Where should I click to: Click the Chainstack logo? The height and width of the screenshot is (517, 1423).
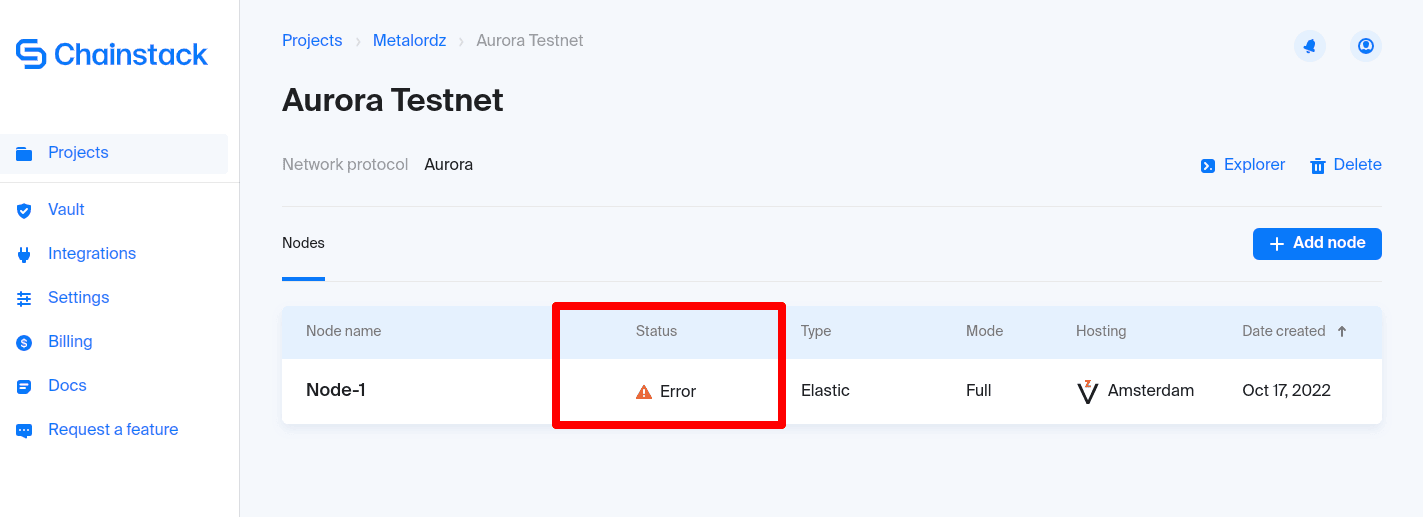coord(112,54)
